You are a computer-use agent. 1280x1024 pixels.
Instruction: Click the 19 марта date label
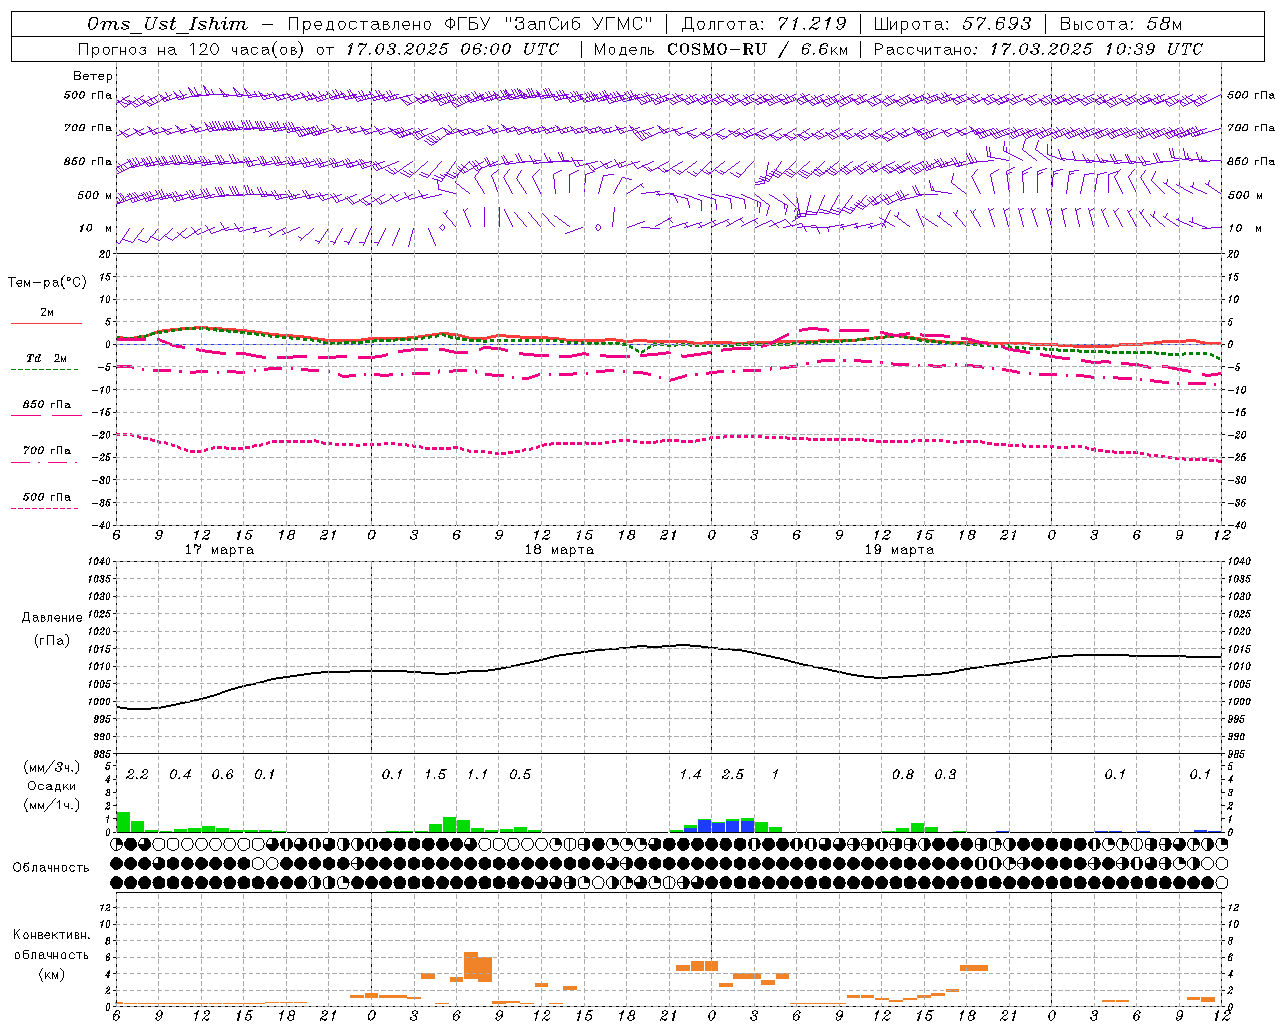click(x=899, y=550)
